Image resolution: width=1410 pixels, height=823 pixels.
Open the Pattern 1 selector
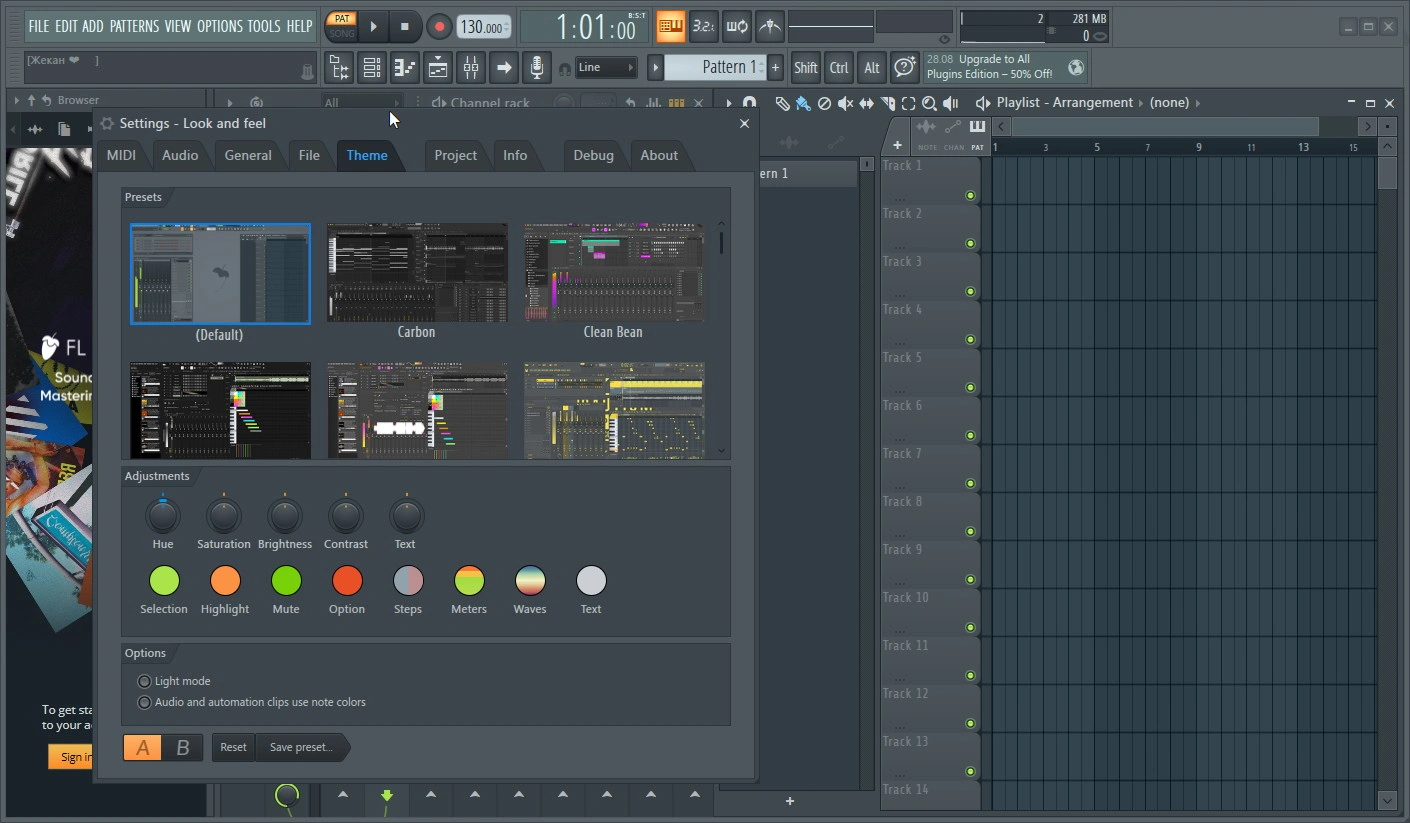click(715, 67)
